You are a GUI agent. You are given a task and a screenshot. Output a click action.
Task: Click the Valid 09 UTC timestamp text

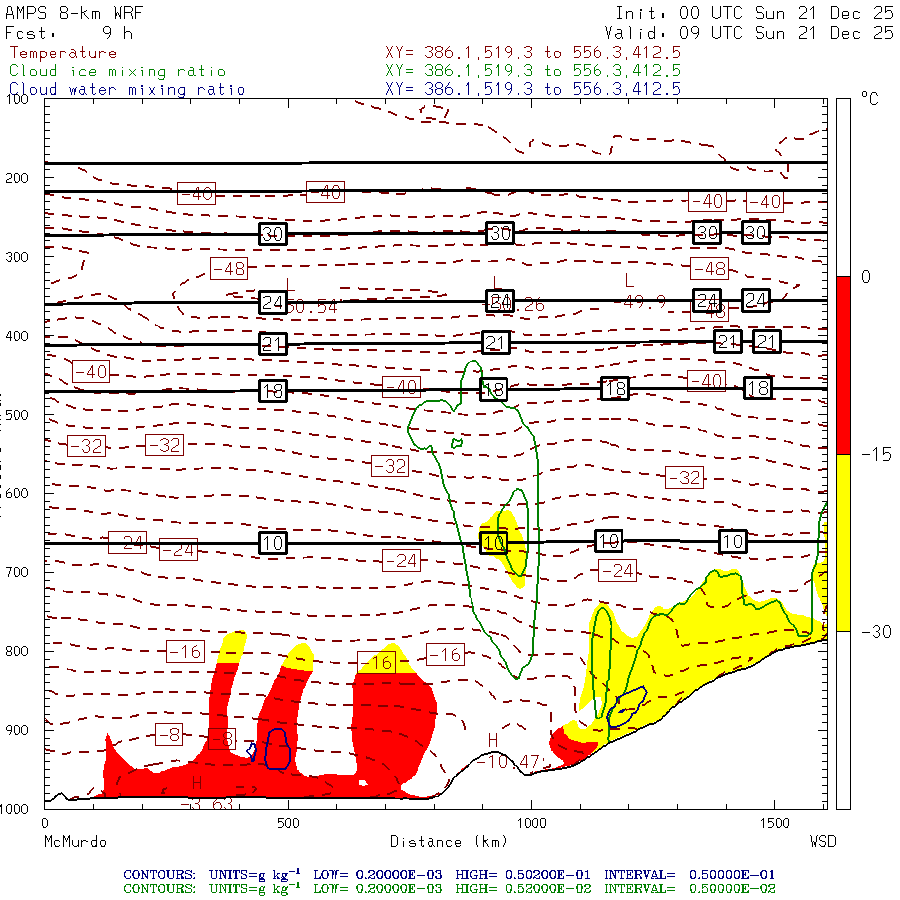pos(754,32)
